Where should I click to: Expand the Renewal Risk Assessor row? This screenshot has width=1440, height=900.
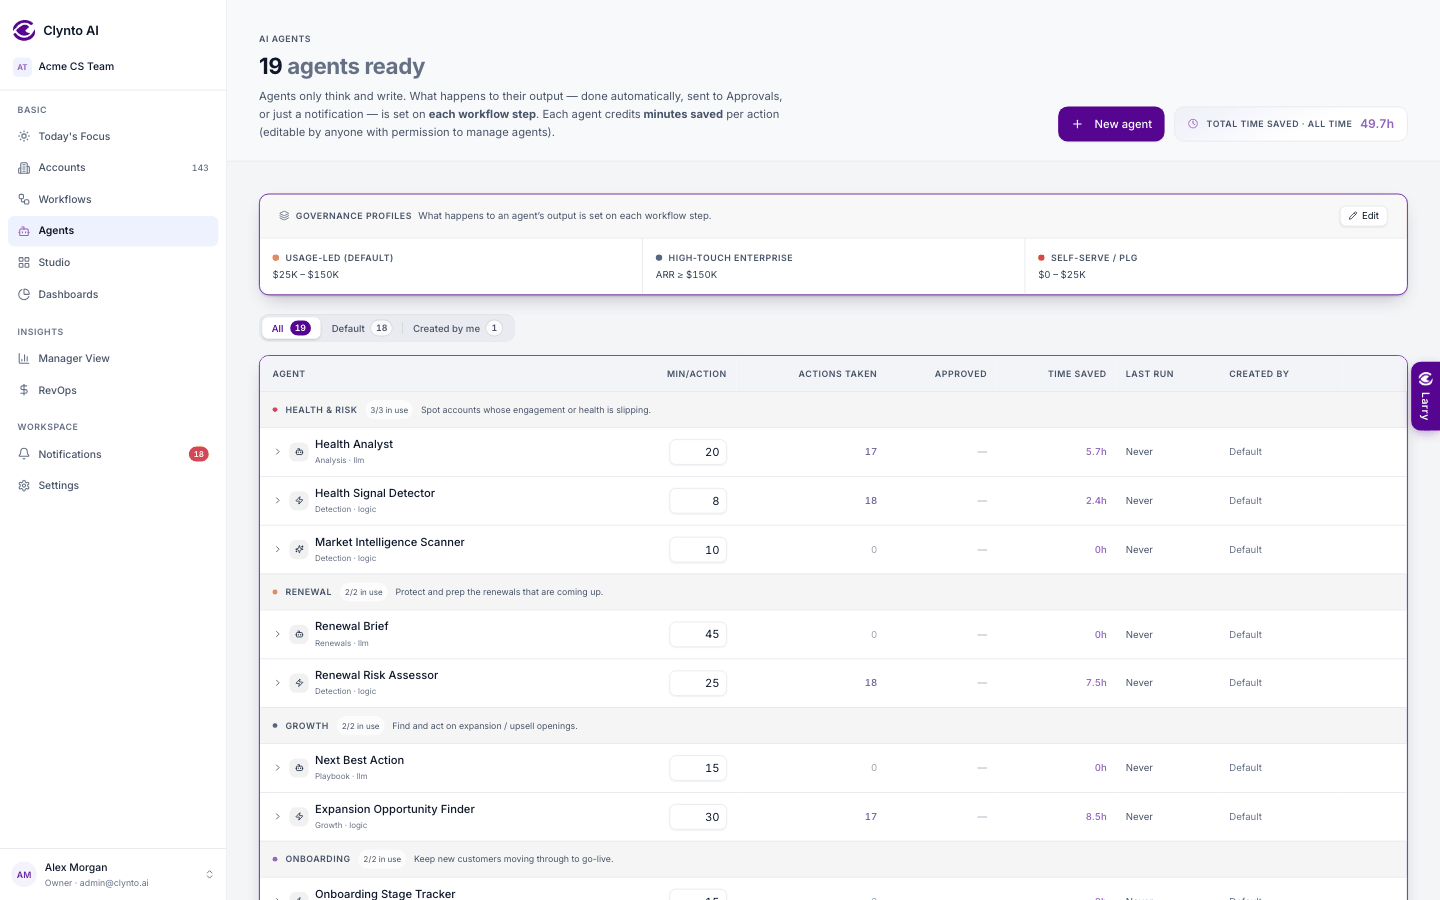tap(278, 683)
